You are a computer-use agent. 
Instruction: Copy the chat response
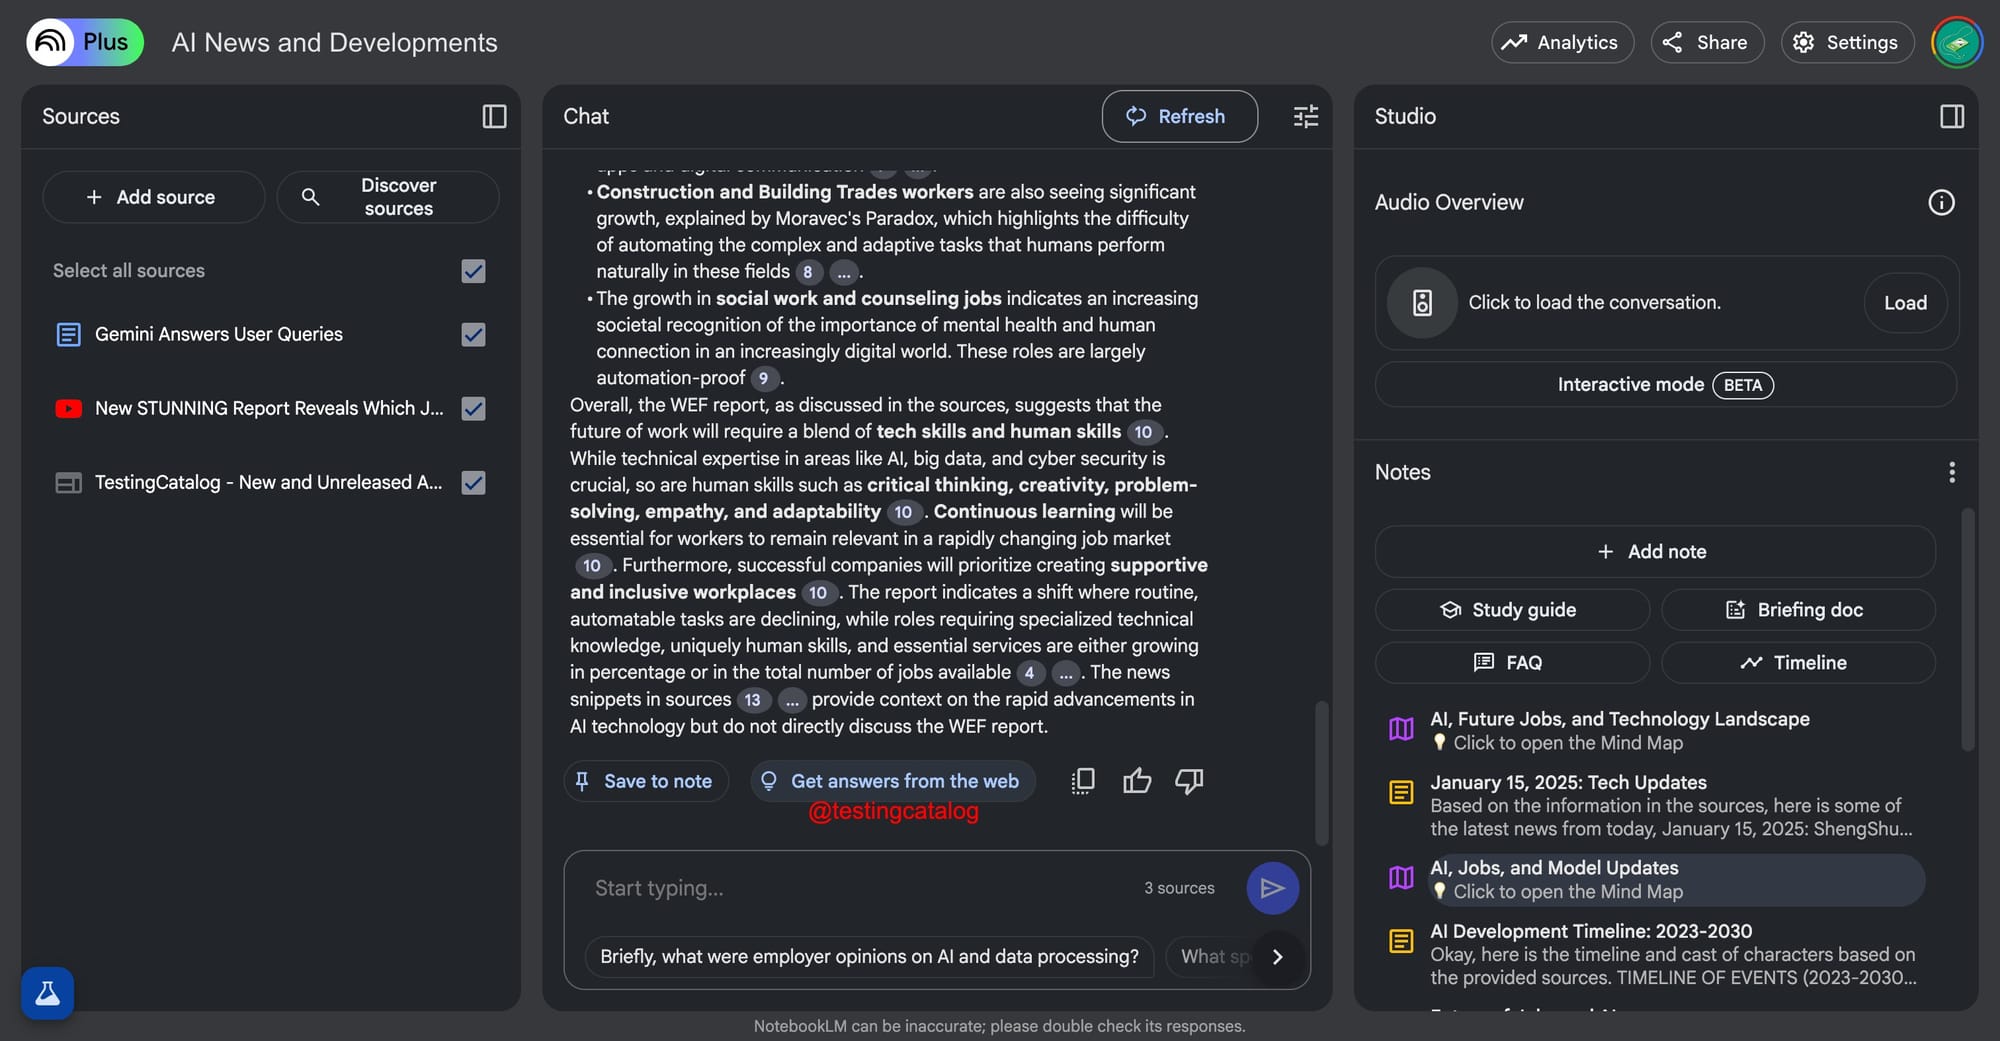coord(1083,781)
